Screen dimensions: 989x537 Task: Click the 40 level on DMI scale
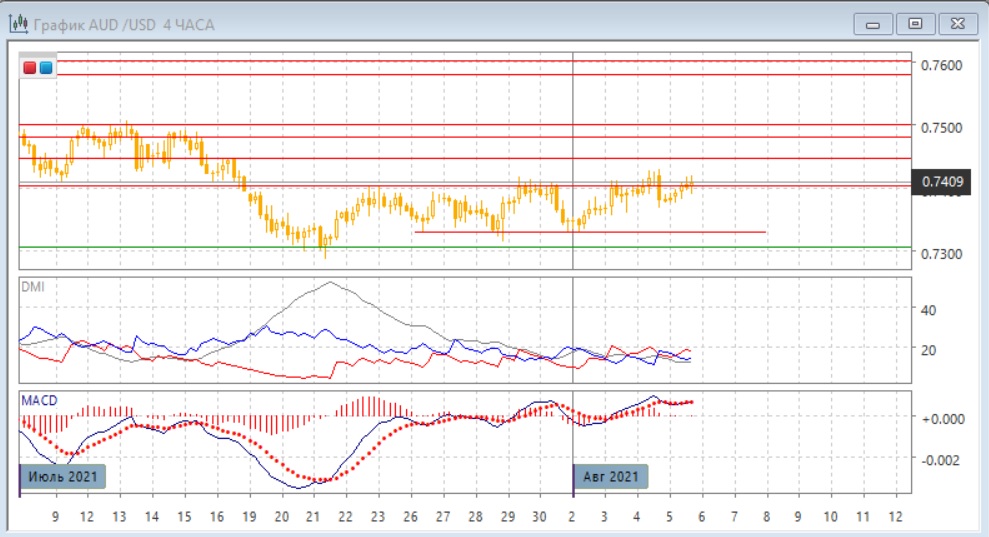point(928,310)
